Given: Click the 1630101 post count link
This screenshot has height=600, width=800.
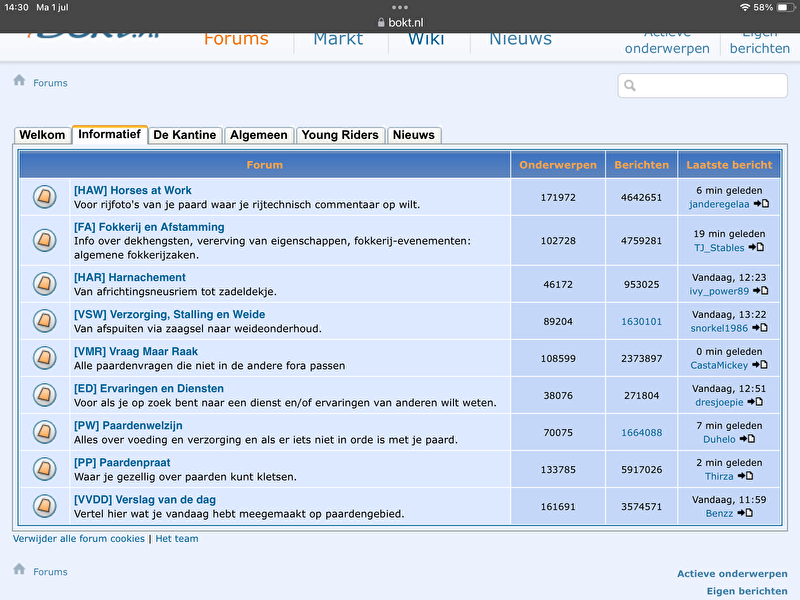Looking at the screenshot, I should point(641,321).
